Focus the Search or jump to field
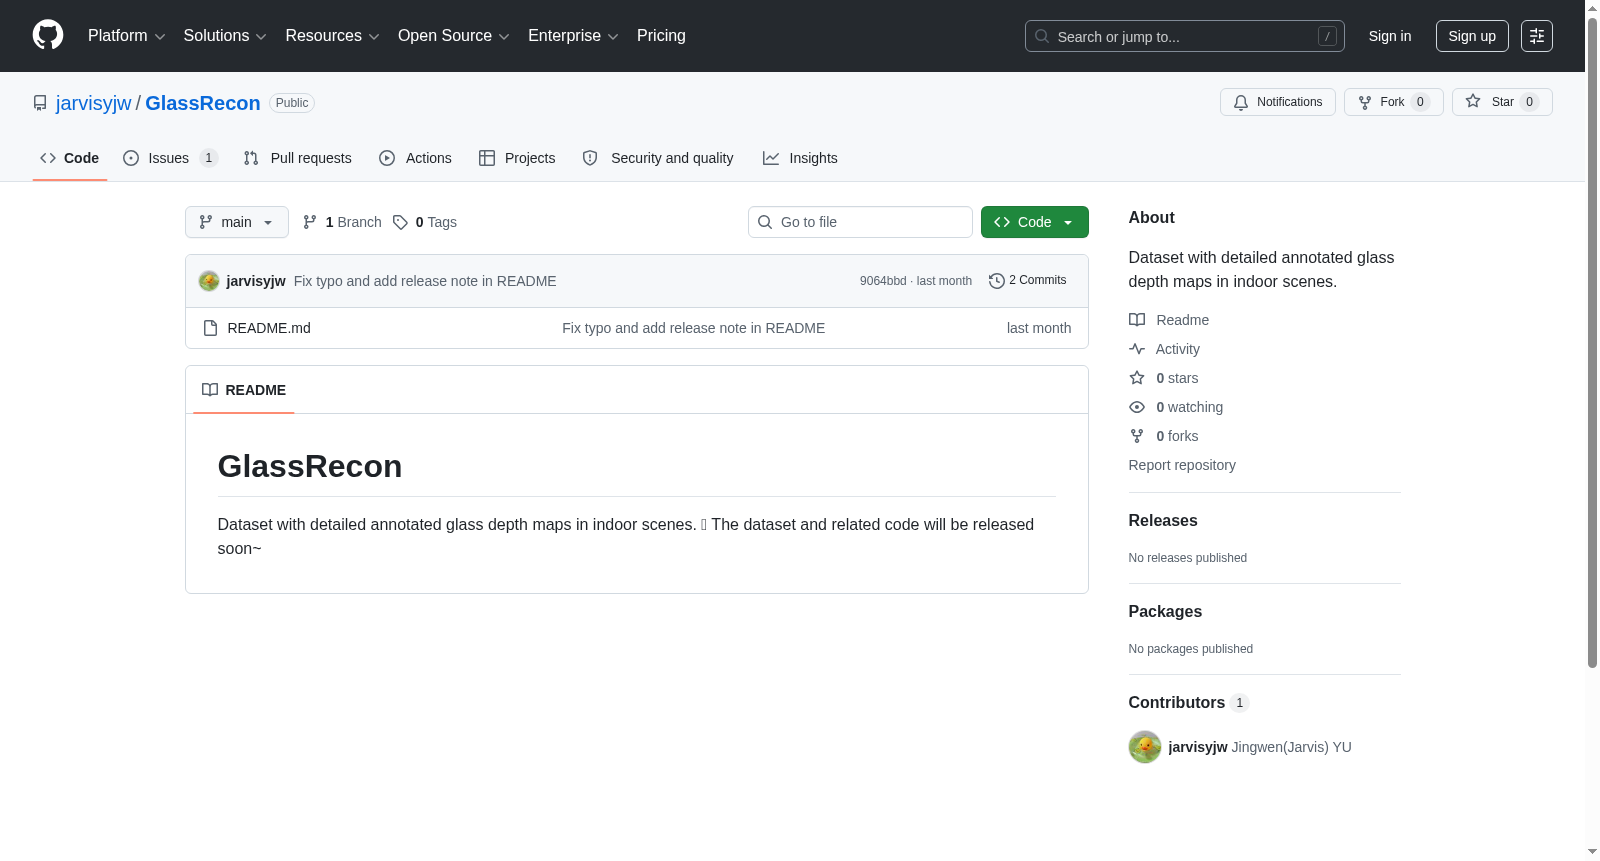This screenshot has height=861, width=1600. pos(1184,36)
